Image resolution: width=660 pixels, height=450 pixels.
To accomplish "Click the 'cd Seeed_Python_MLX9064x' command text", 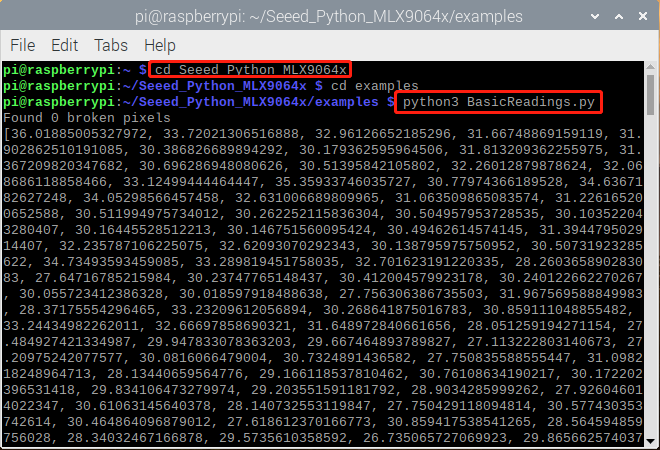I will click(x=250, y=69).
